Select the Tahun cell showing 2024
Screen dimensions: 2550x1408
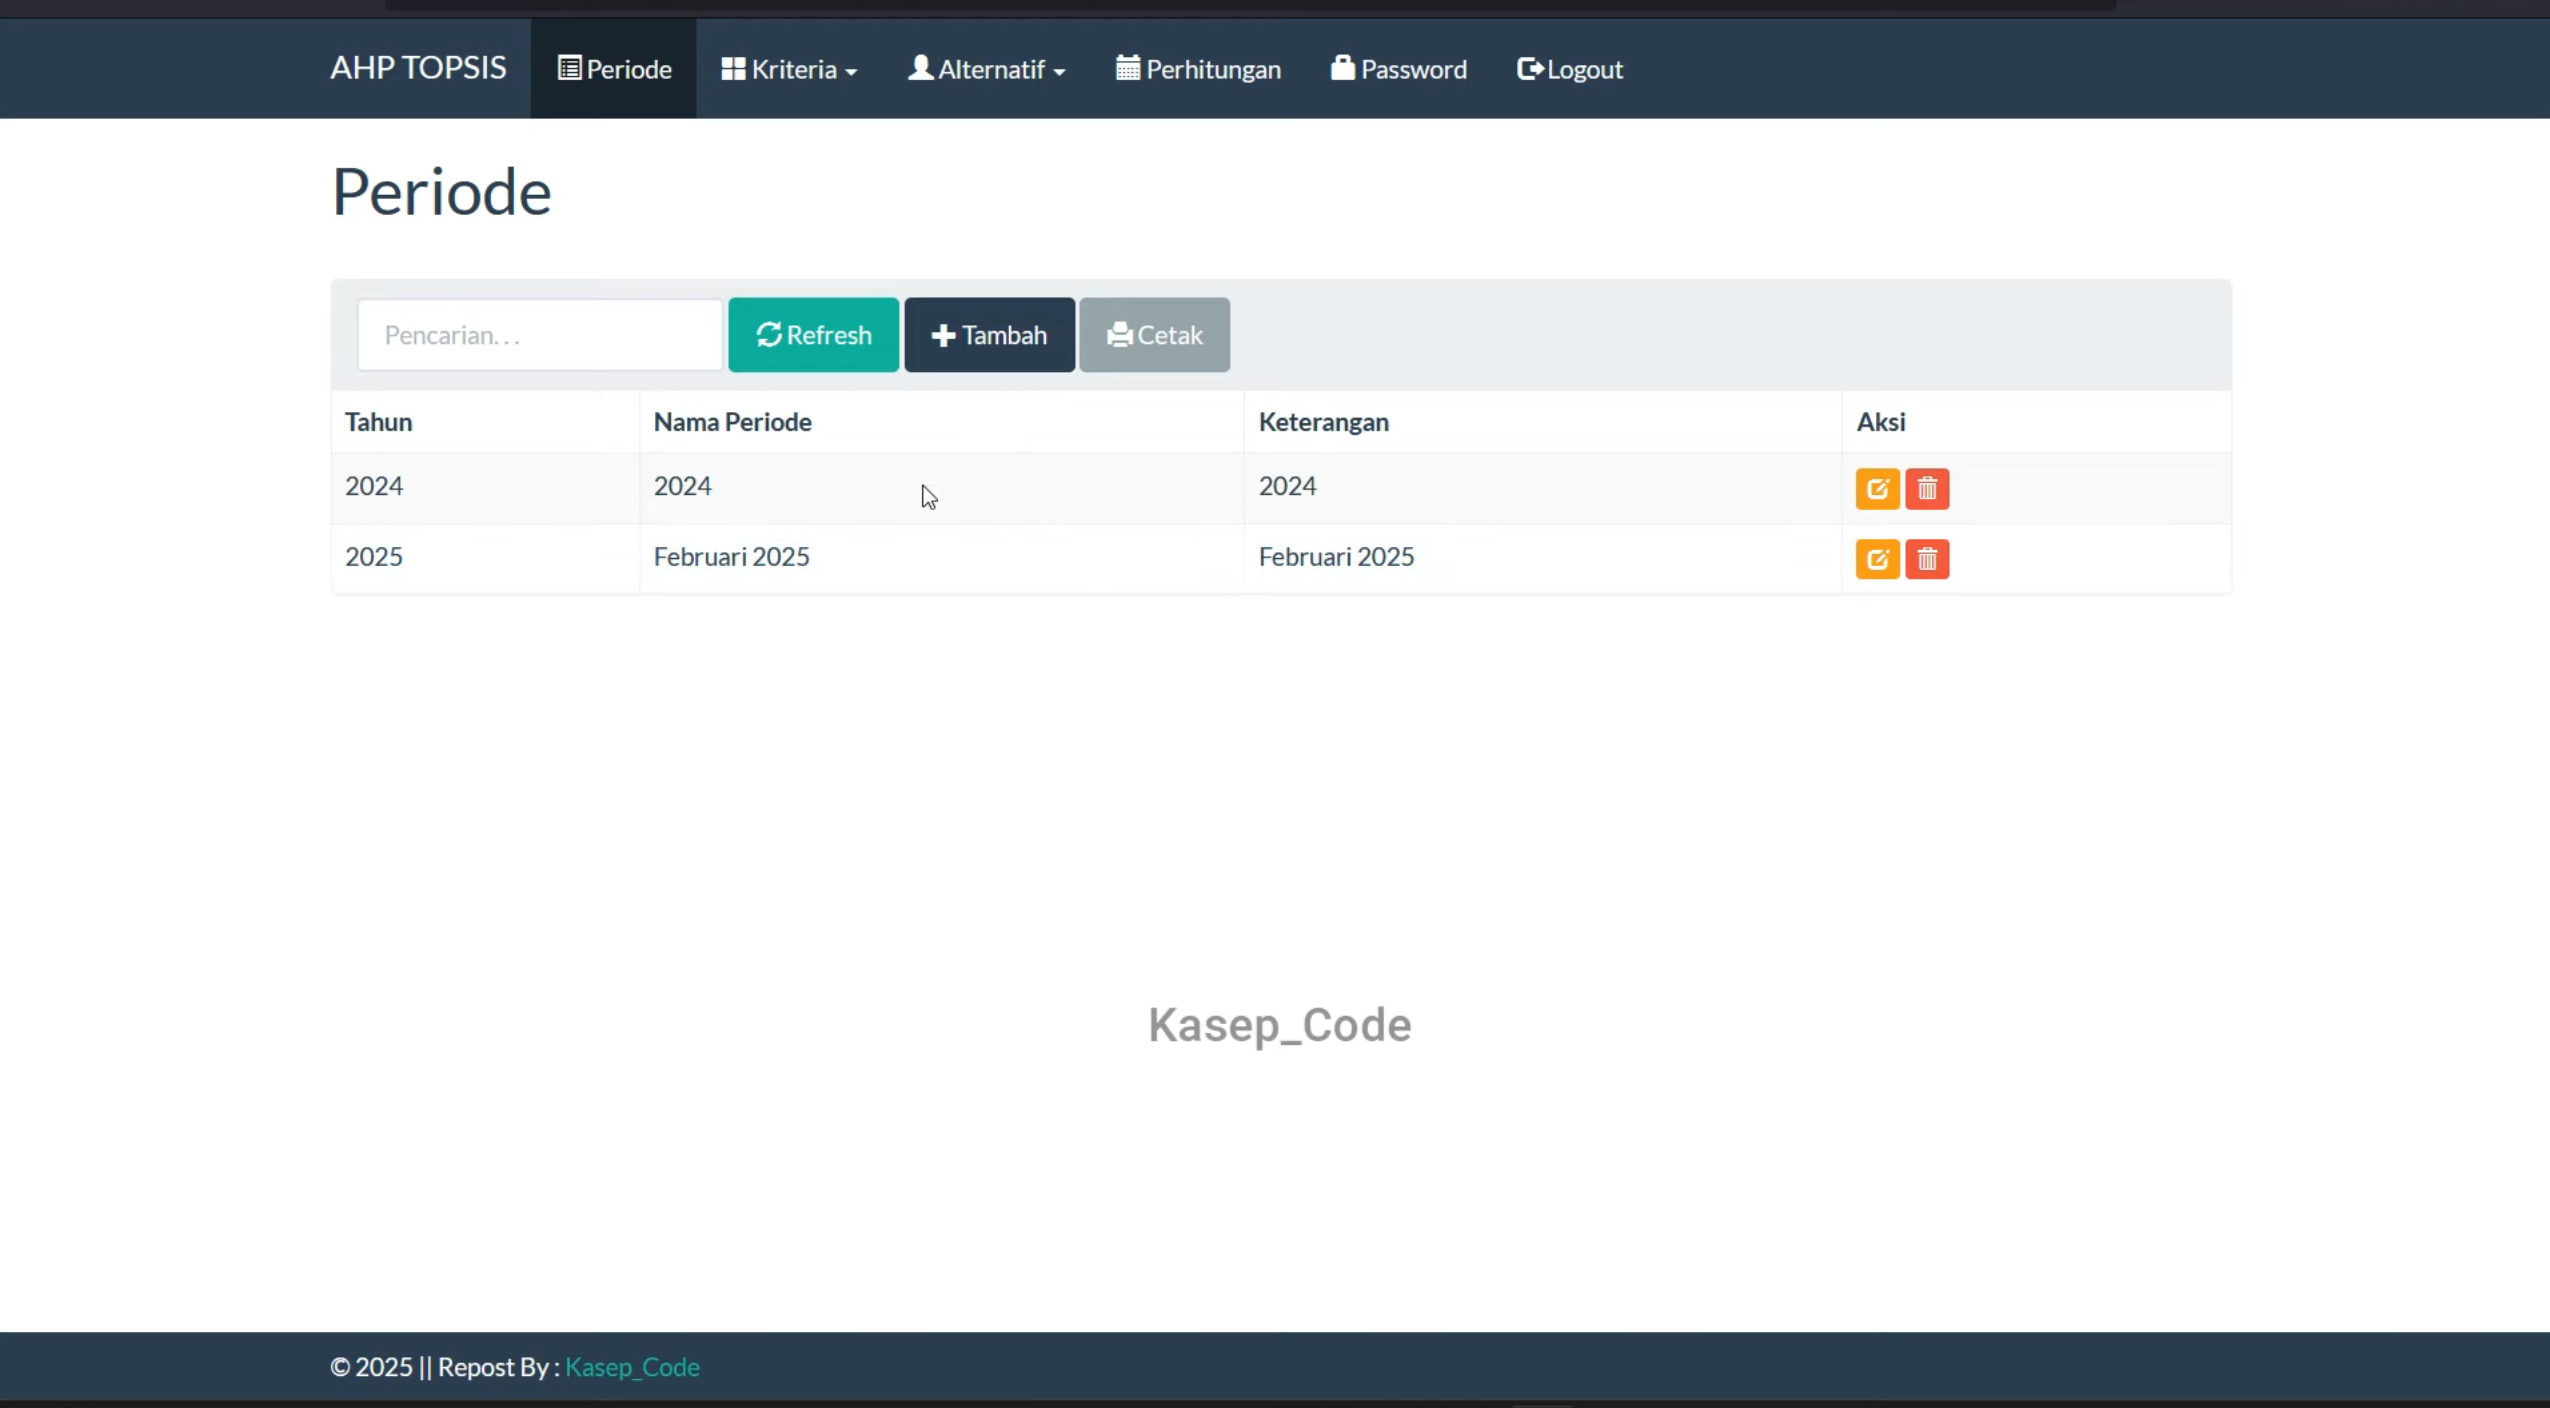tap(486, 487)
